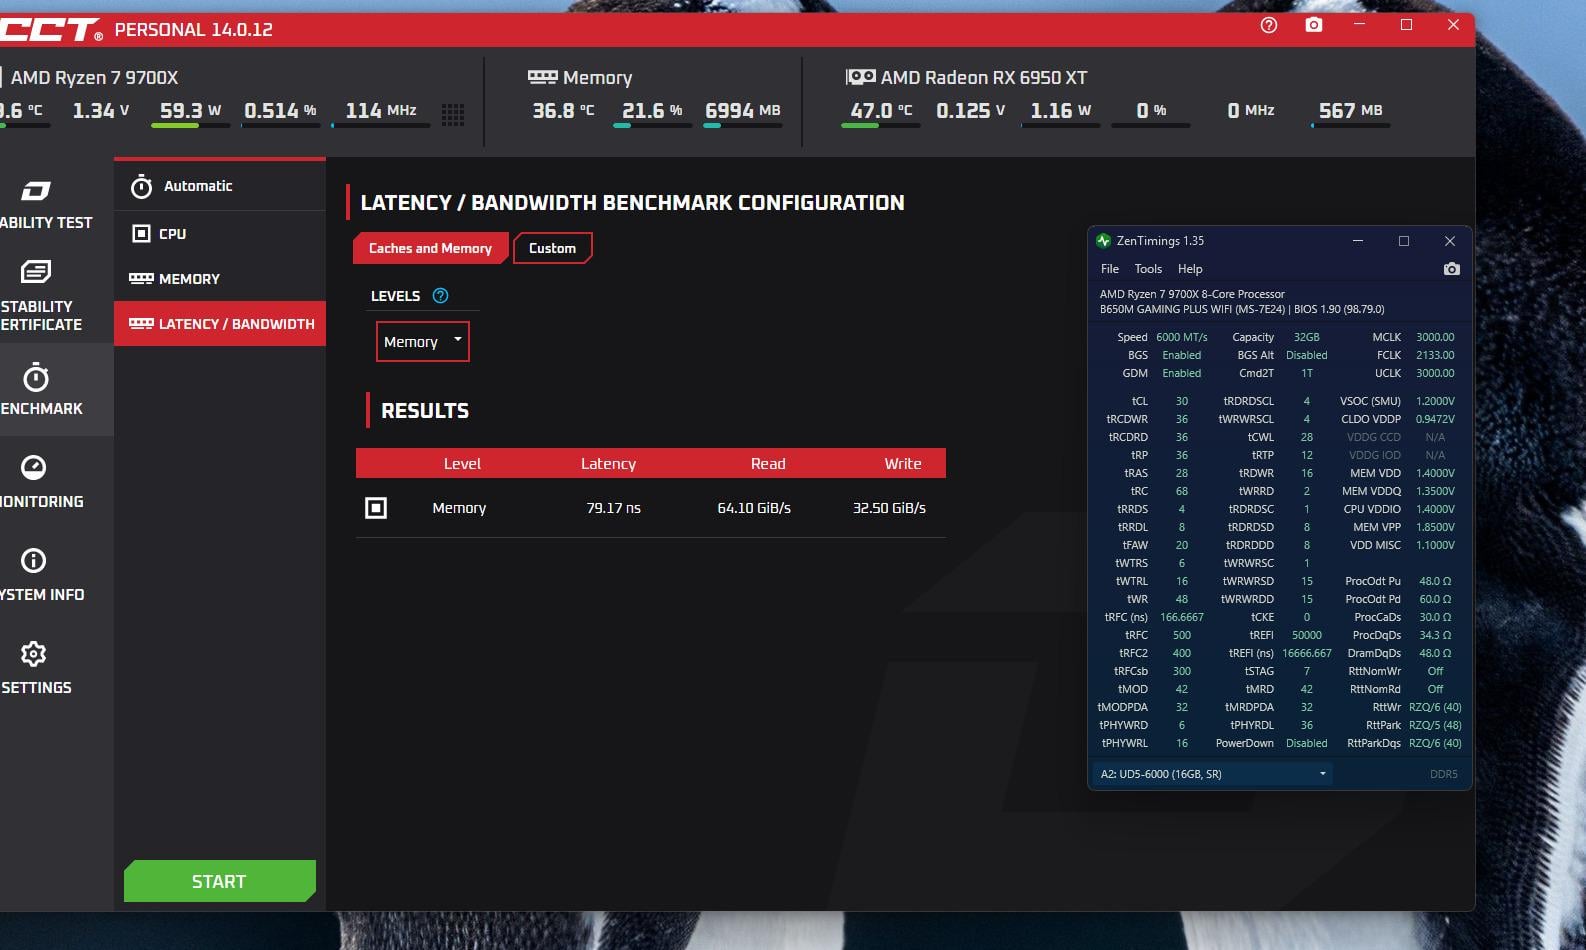
Task: Click the AMD Radeon RX 6950 XT heading
Action: tap(983, 77)
